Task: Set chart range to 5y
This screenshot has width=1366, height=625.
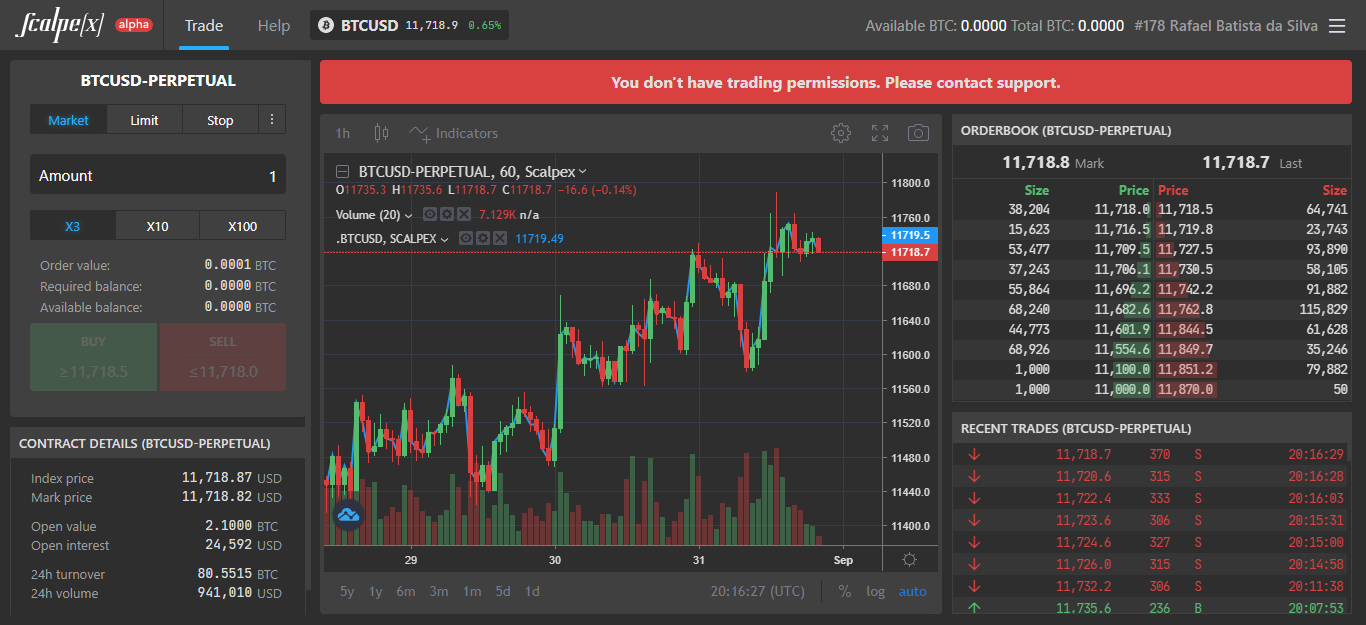Action: click(347, 591)
